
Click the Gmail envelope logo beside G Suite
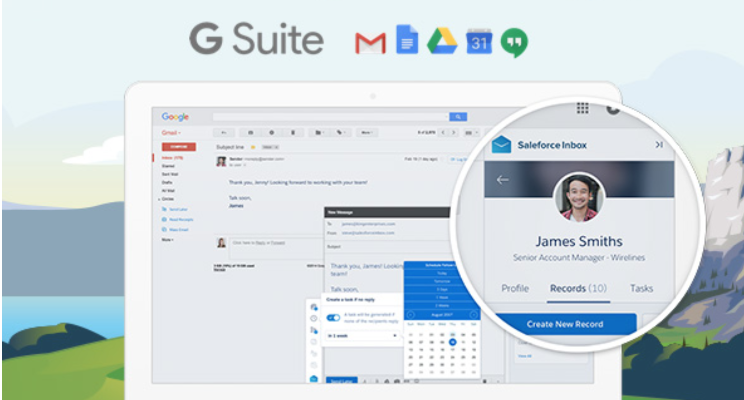point(370,44)
